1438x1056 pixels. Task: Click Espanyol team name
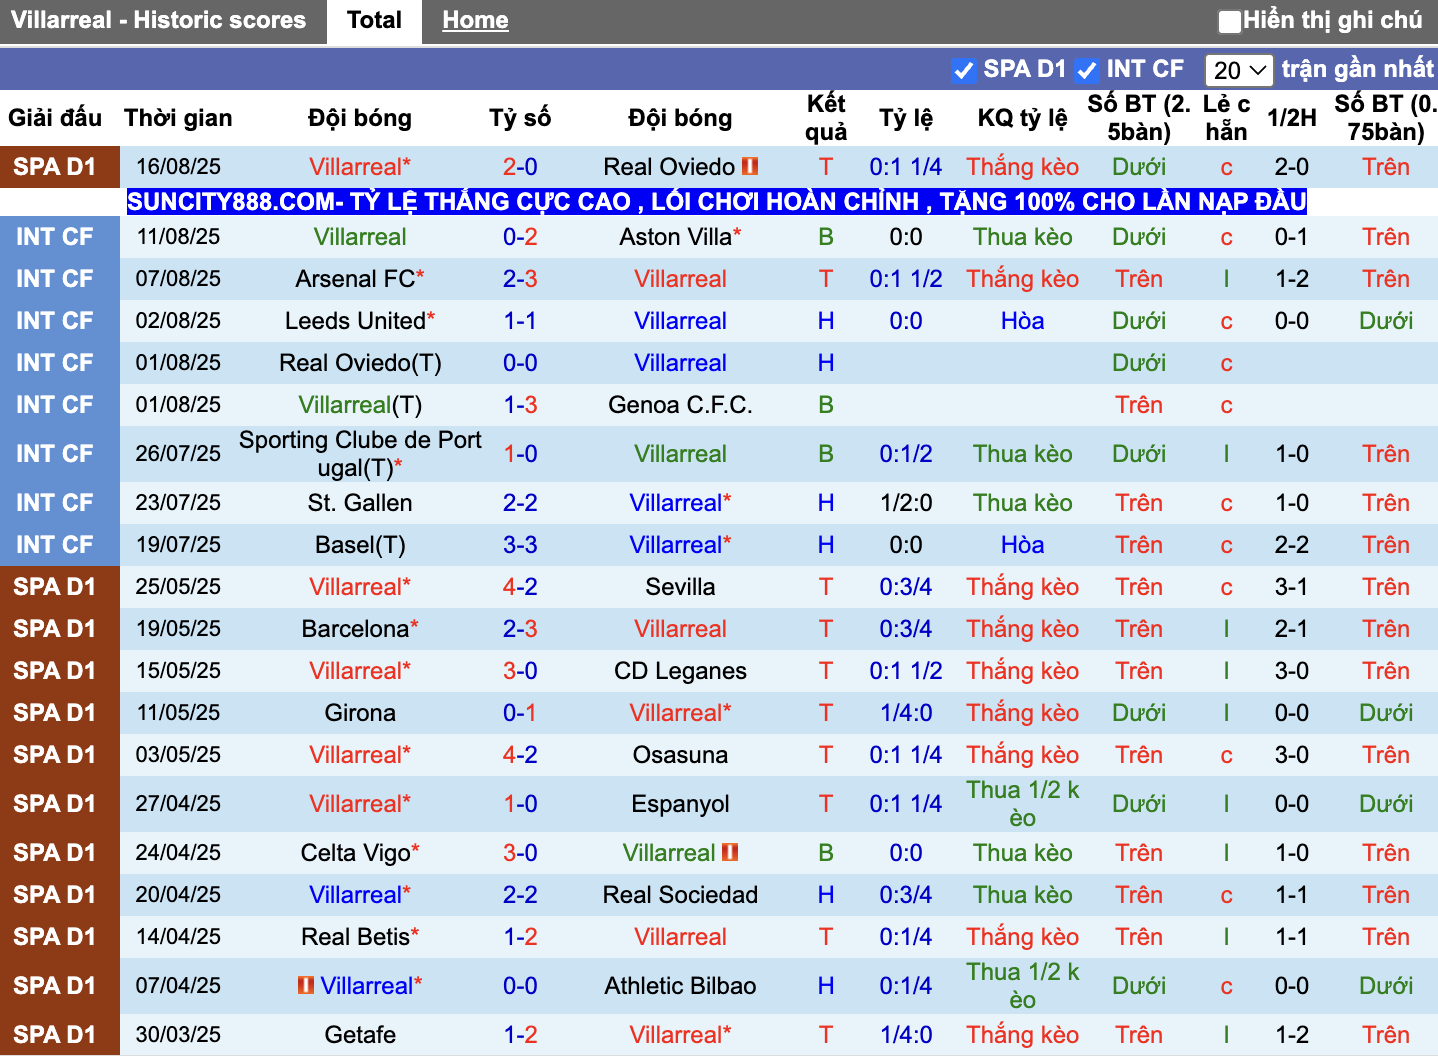coord(680,804)
